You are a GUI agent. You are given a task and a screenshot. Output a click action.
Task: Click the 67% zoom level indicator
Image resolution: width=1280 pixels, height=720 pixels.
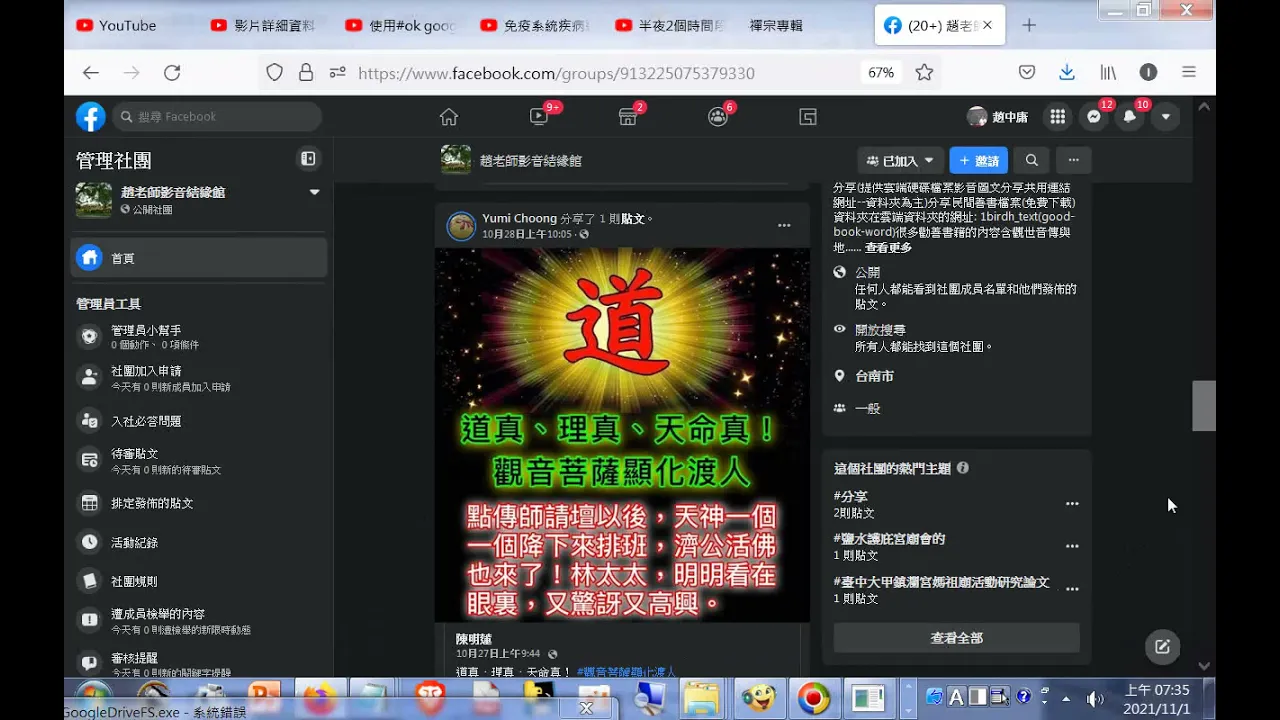coord(881,73)
